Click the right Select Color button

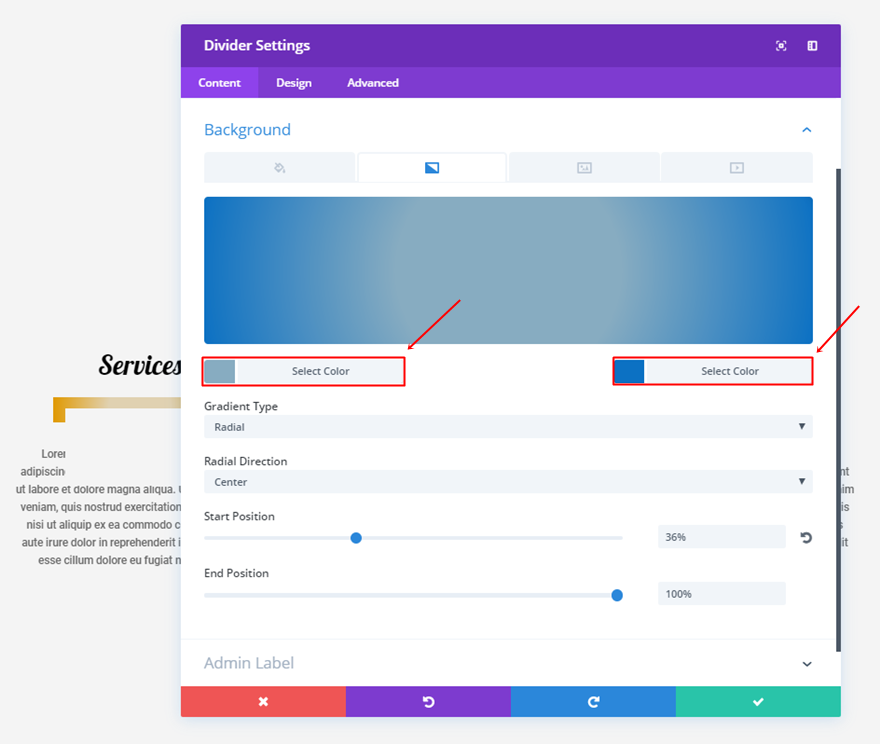click(729, 371)
